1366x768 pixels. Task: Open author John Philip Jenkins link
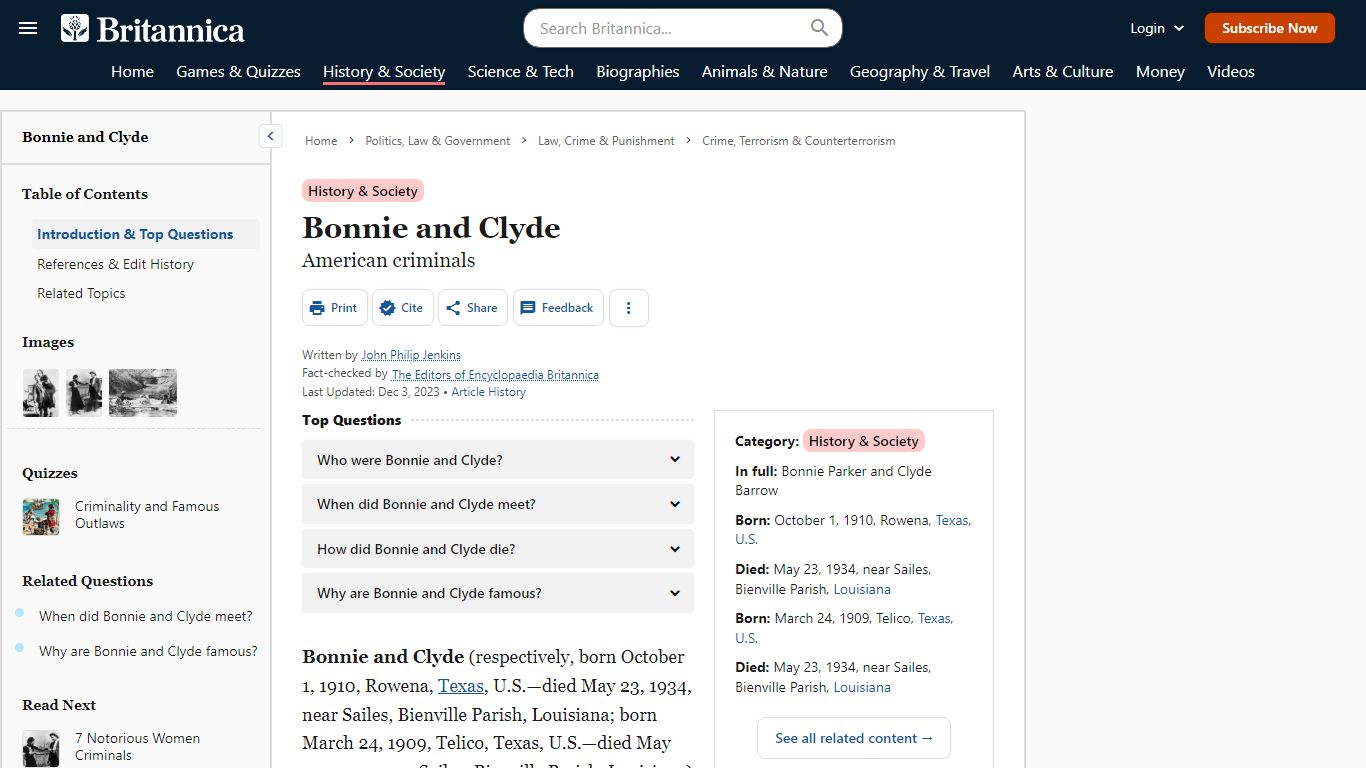coord(411,355)
